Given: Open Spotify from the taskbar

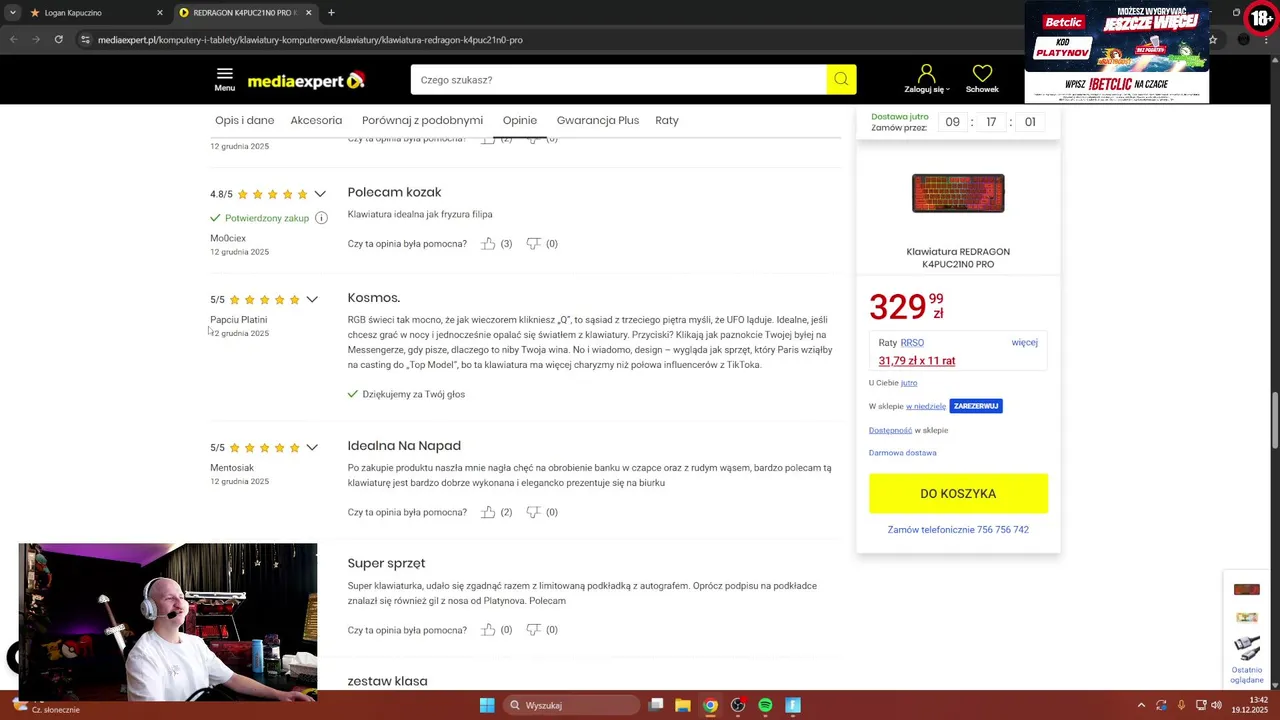Looking at the screenshot, I should coord(765,705).
